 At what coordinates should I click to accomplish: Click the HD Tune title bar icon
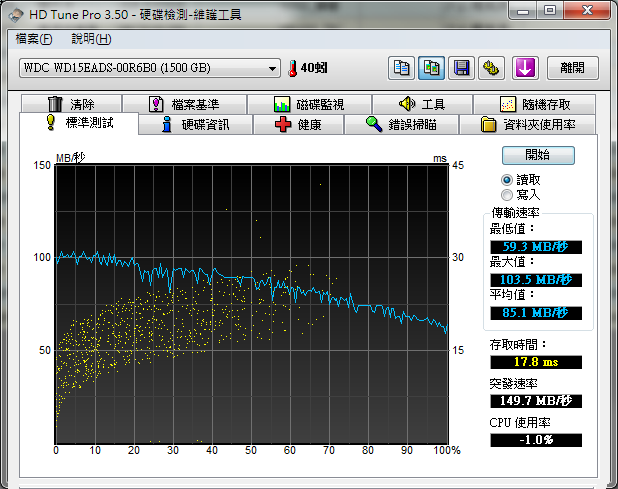tap(16, 15)
